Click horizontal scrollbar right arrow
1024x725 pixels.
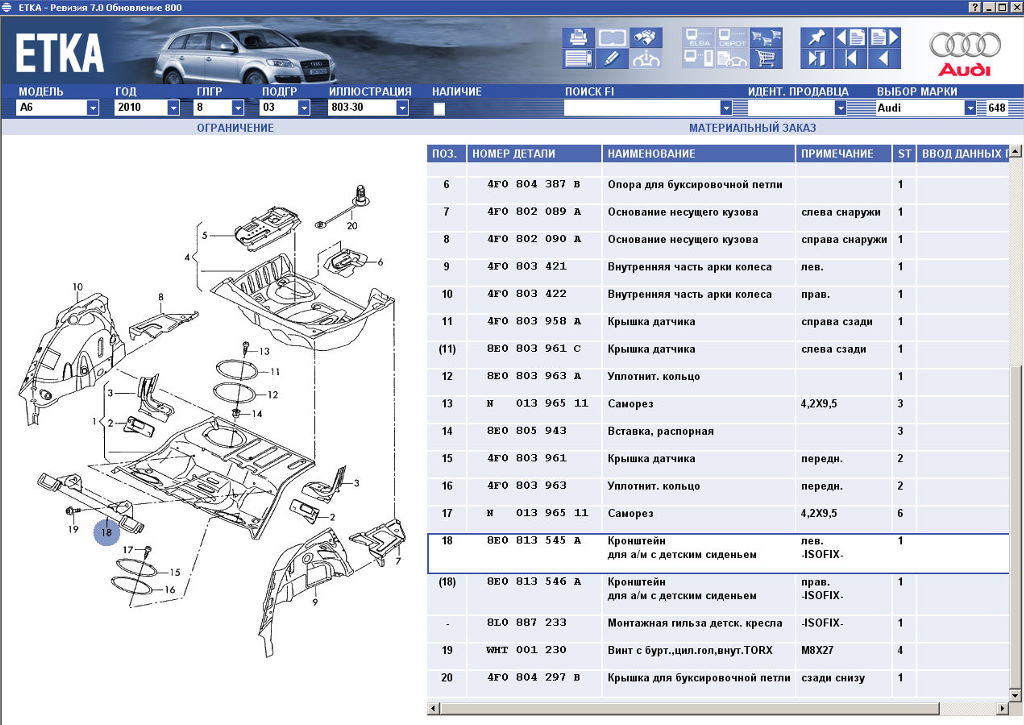1002,708
